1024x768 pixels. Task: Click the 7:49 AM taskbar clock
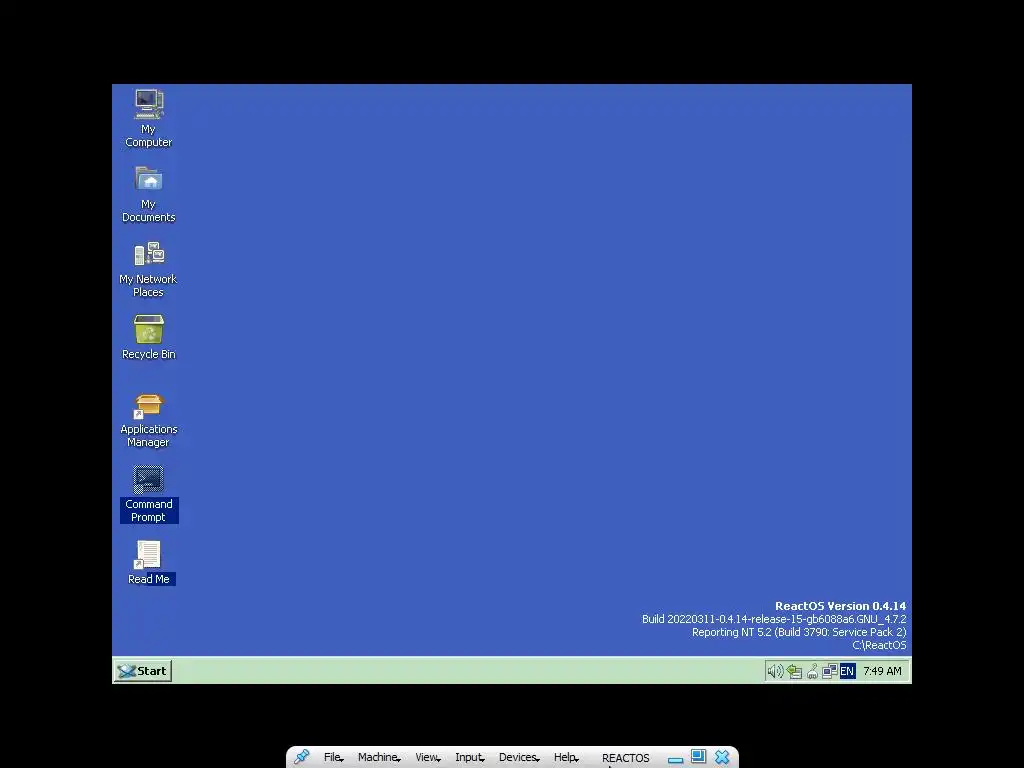[x=882, y=671]
